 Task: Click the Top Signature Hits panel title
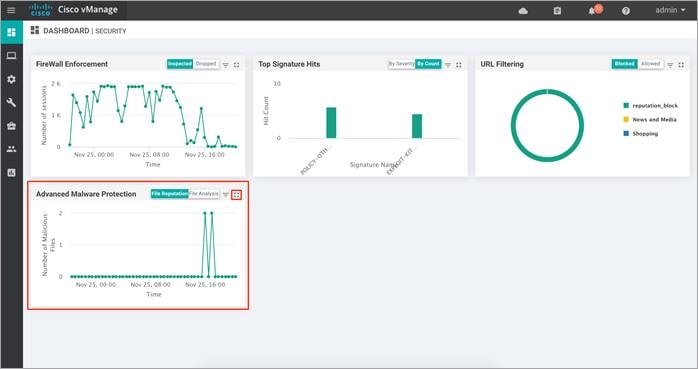289,64
